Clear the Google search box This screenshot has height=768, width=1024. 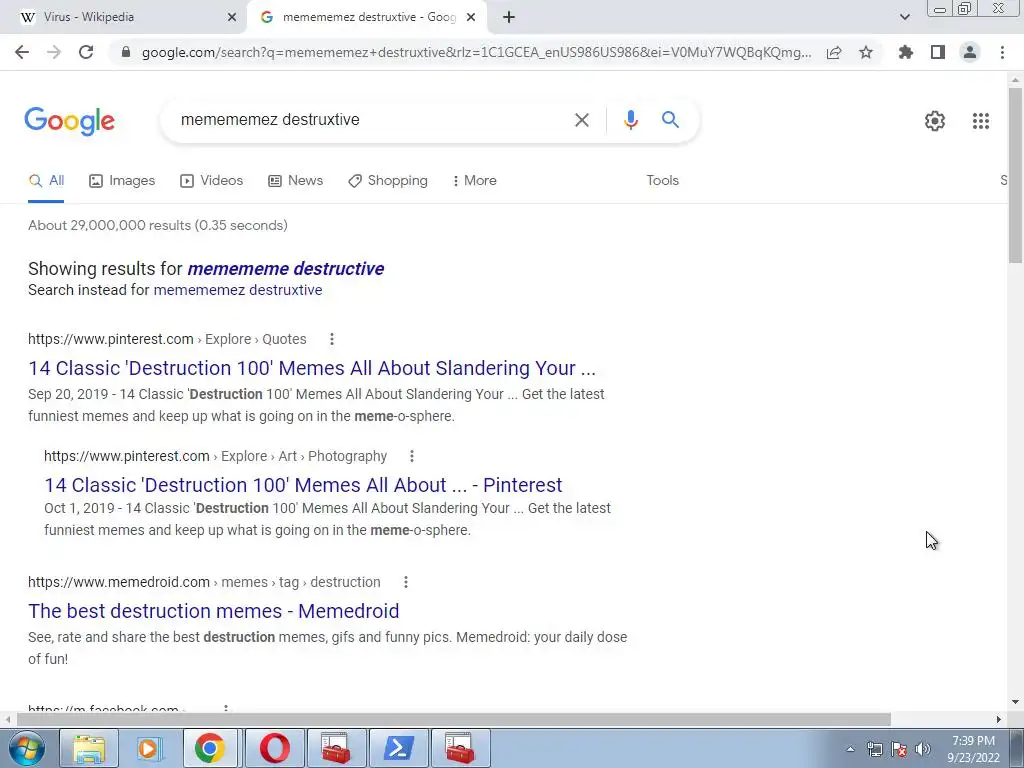(x=582, y=120)
